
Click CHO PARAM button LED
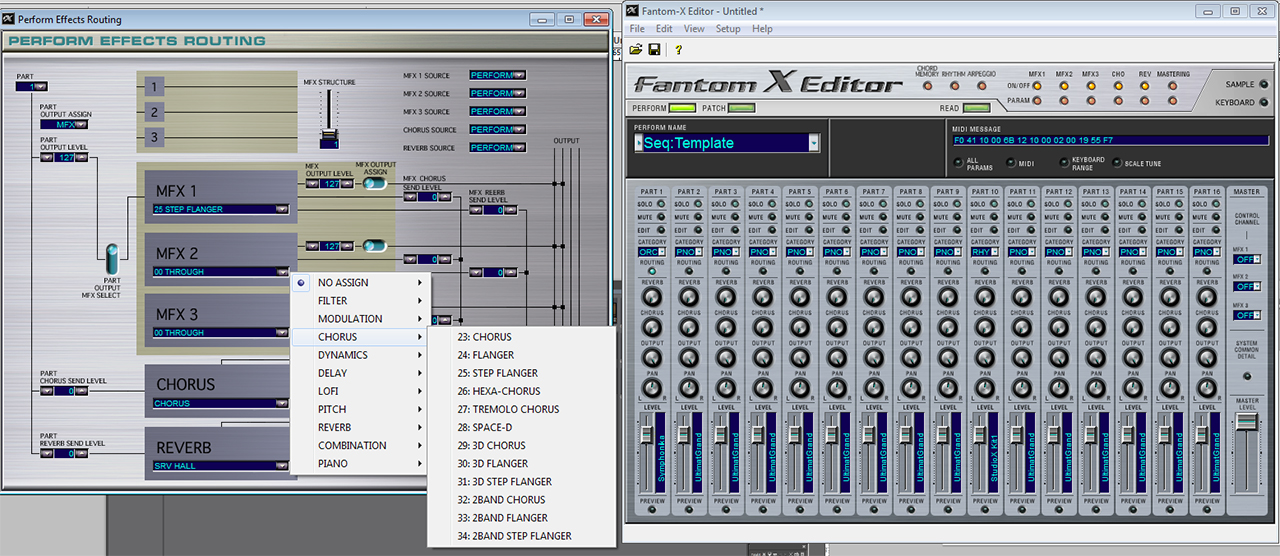(x=1118, y=100)
